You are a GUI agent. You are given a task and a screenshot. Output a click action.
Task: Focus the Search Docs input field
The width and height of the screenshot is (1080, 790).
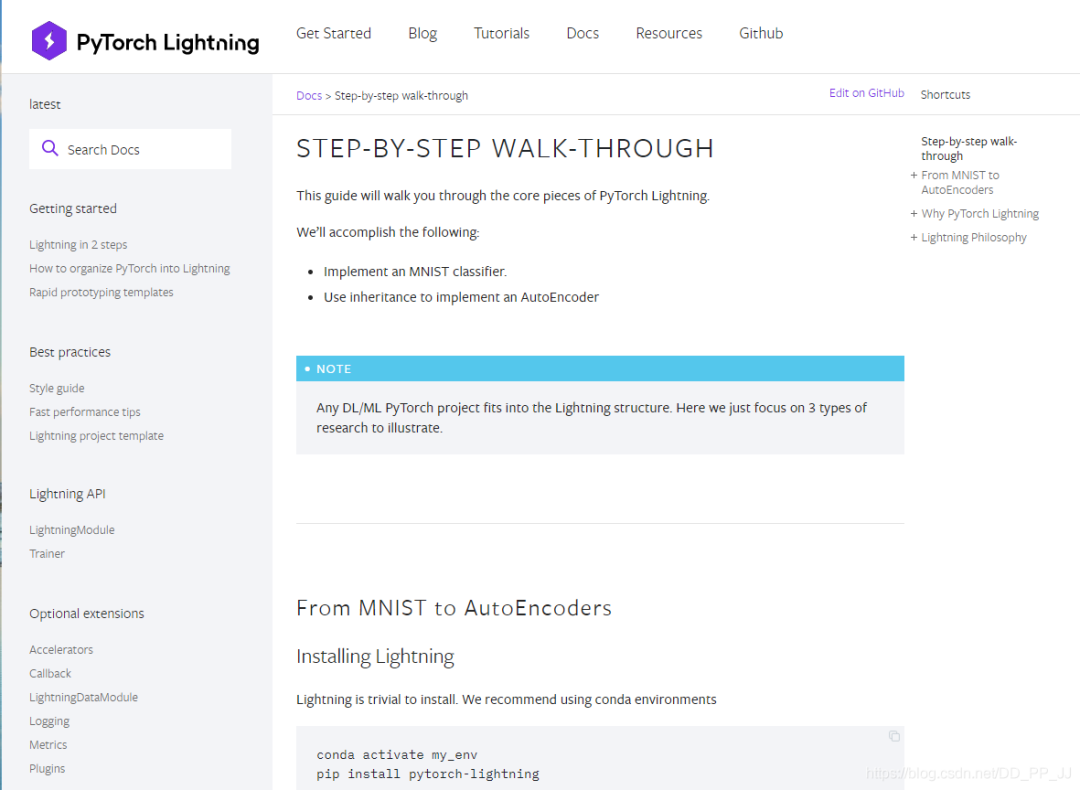(130, 149)
